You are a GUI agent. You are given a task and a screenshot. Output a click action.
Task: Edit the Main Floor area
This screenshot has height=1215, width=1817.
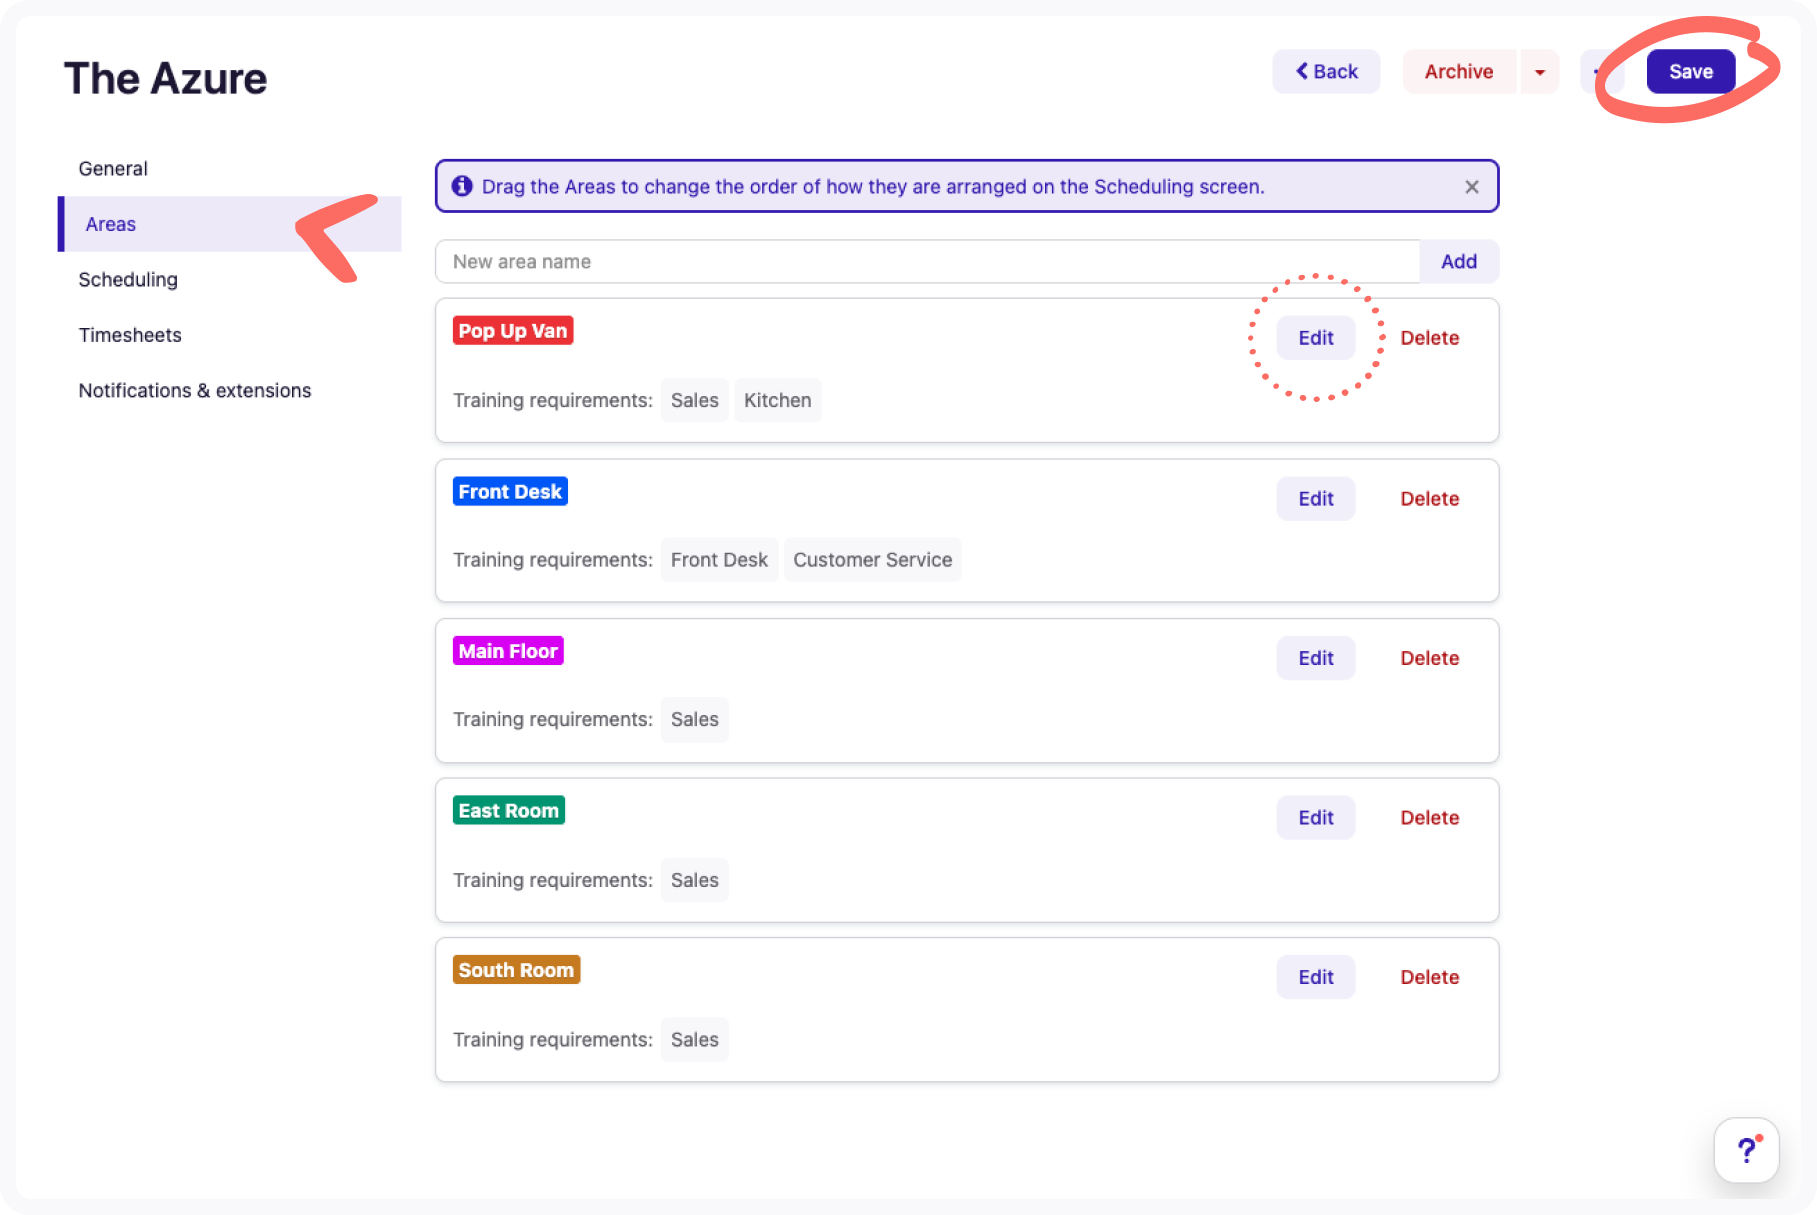point(1316,658)
